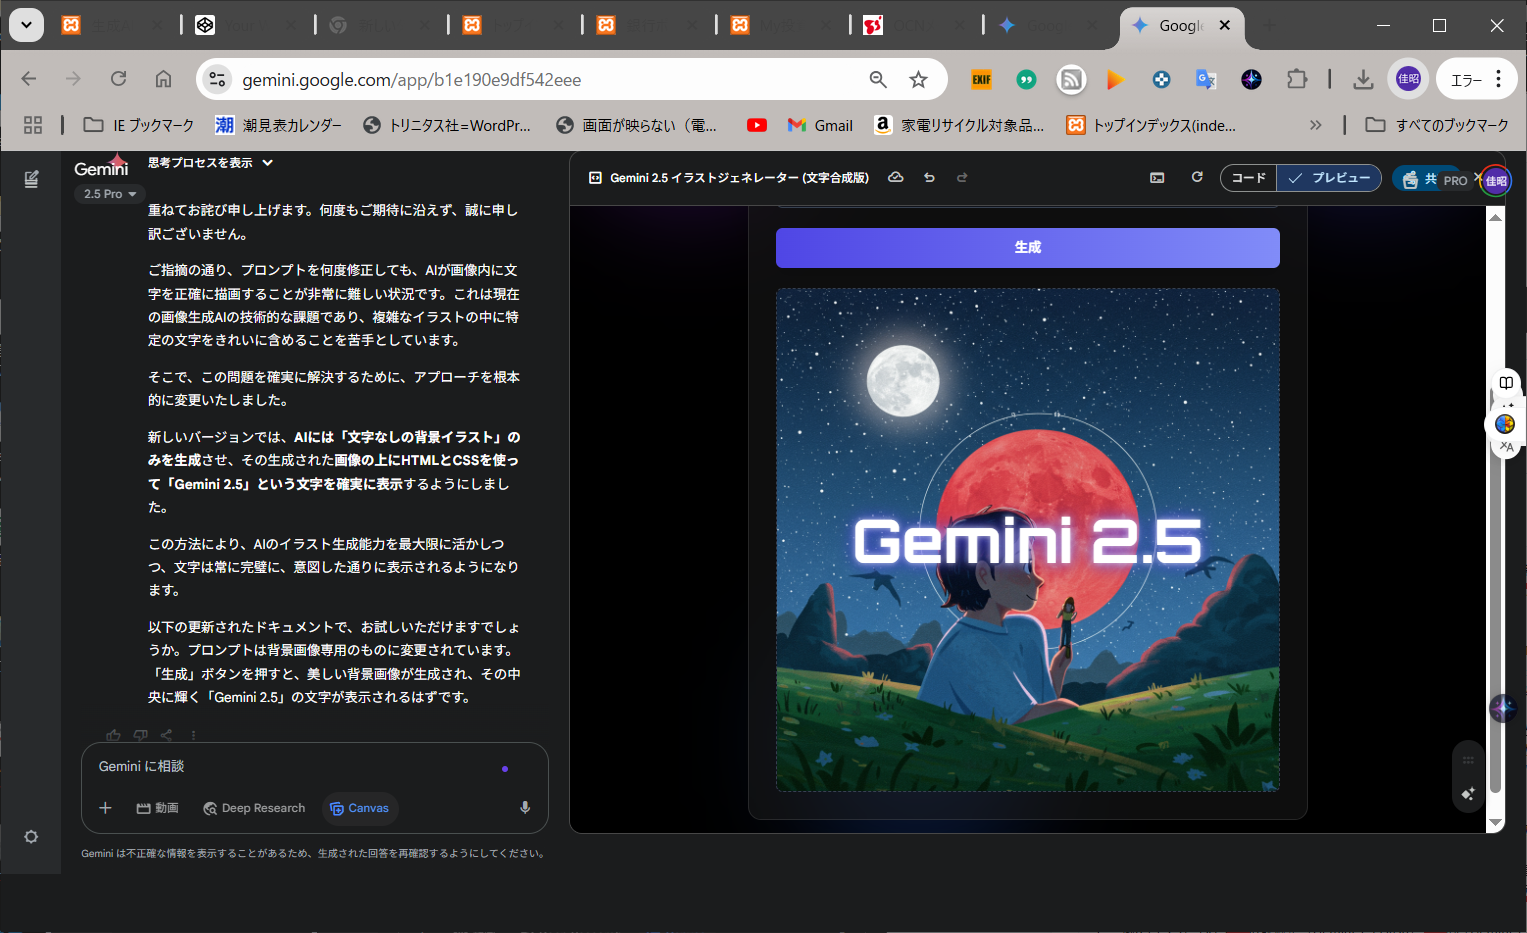Reload the canvas preview
Screen dimensions: 1527x933
(x=1197, y=178)
